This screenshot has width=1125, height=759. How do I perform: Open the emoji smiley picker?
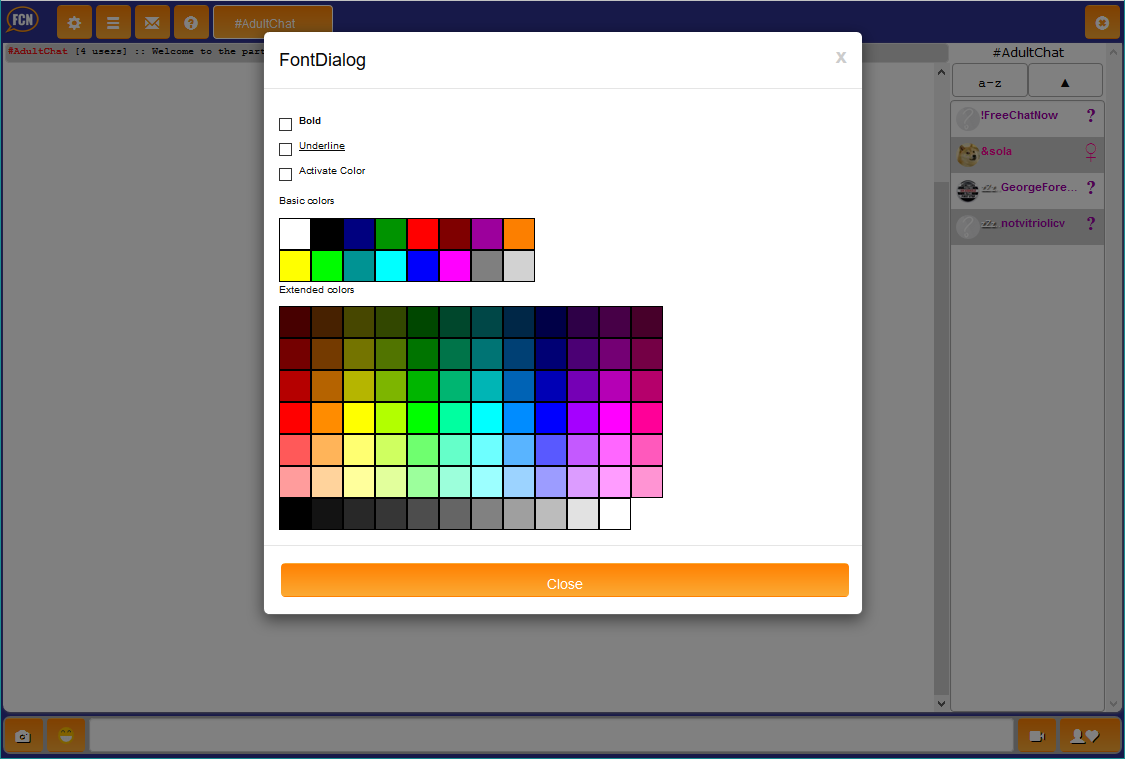click(66, 736)
